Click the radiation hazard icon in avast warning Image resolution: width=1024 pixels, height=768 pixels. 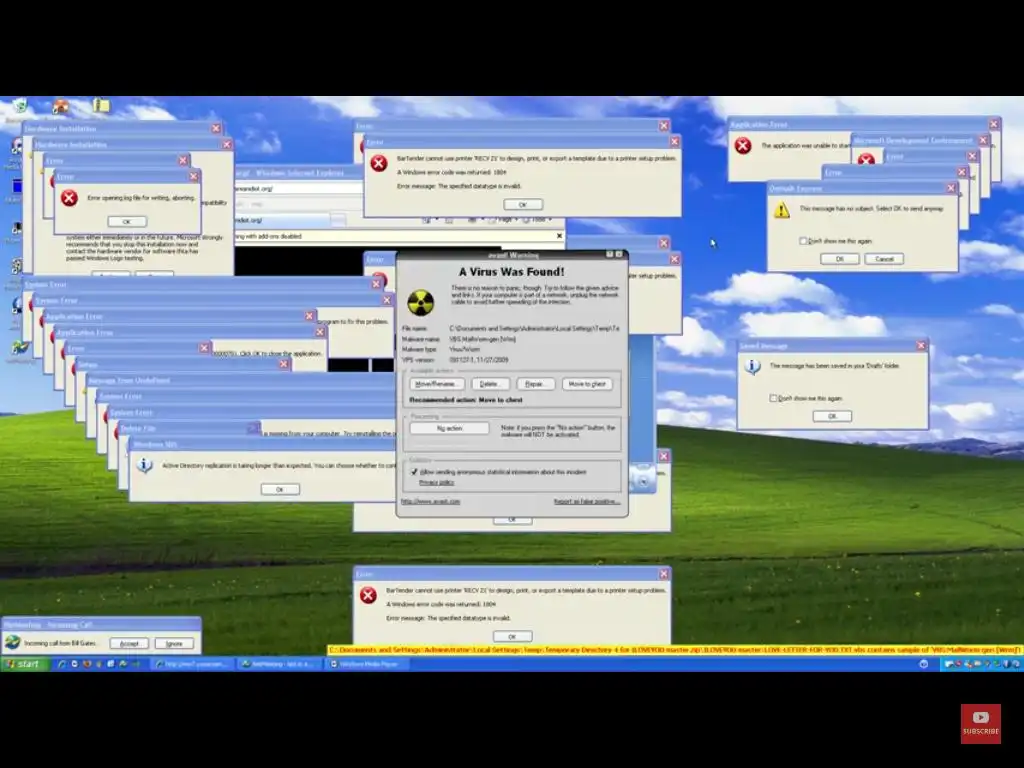[x=421, y=302]
